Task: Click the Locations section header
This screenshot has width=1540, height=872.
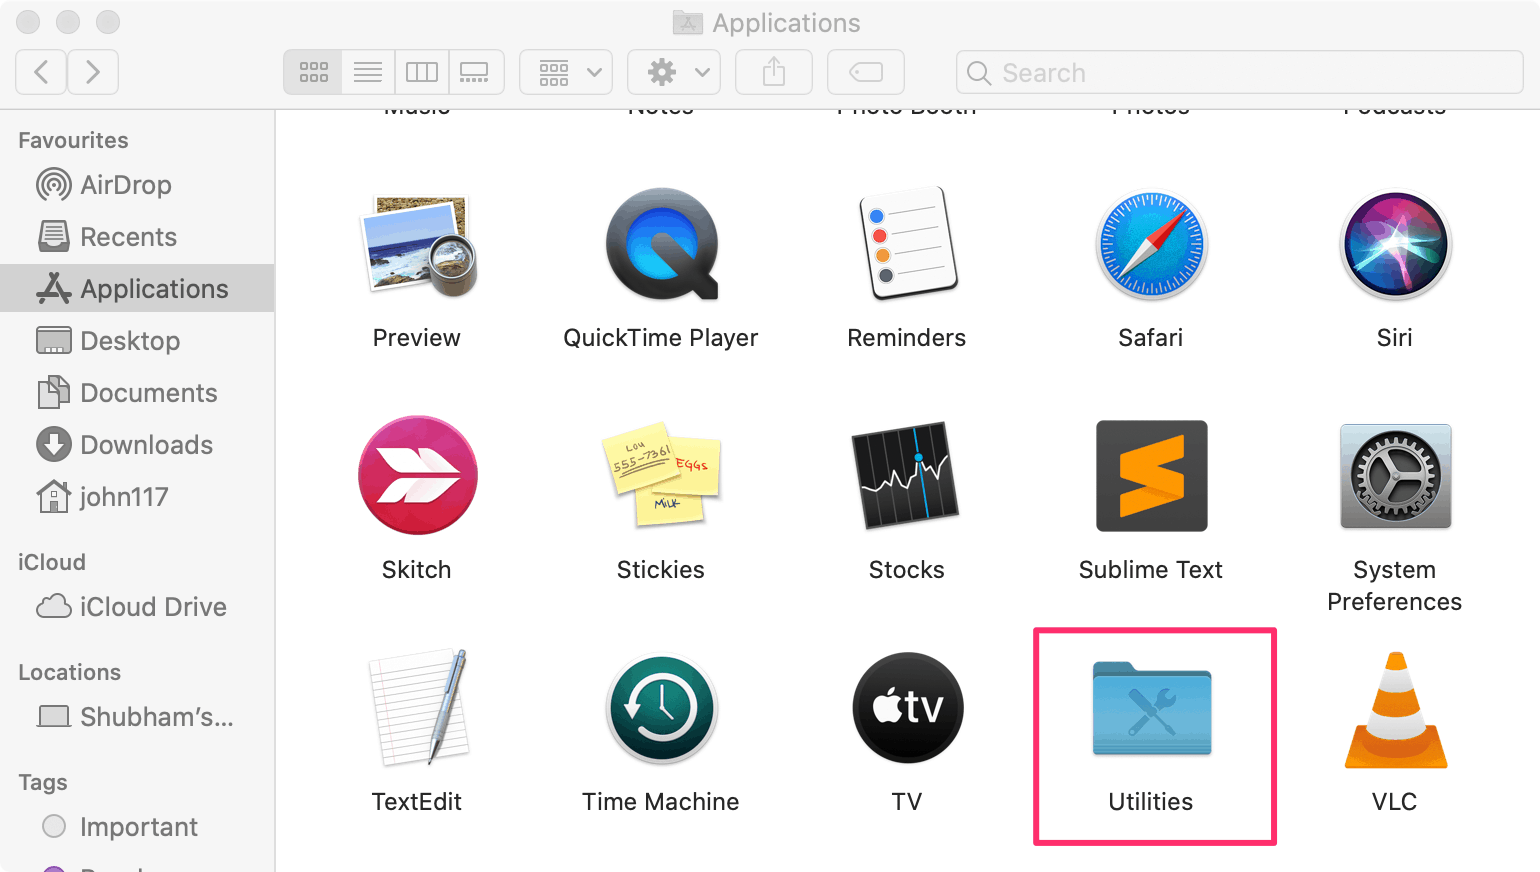Action: click(70, 672)
